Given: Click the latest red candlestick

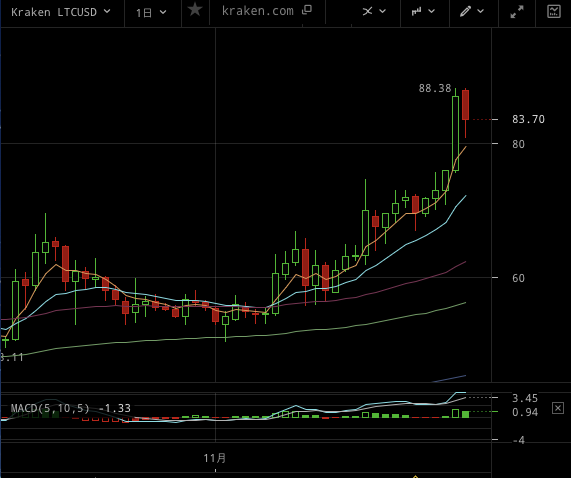Looking at the screenshot, I should pyautogui.click(x=465, y=105).
